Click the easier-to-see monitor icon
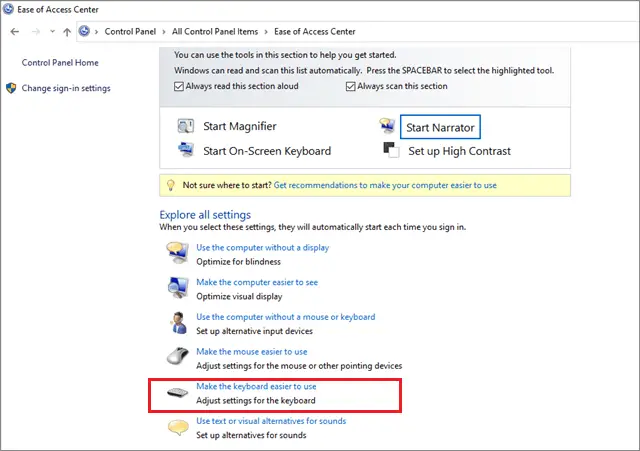 (x=178, y=287)
